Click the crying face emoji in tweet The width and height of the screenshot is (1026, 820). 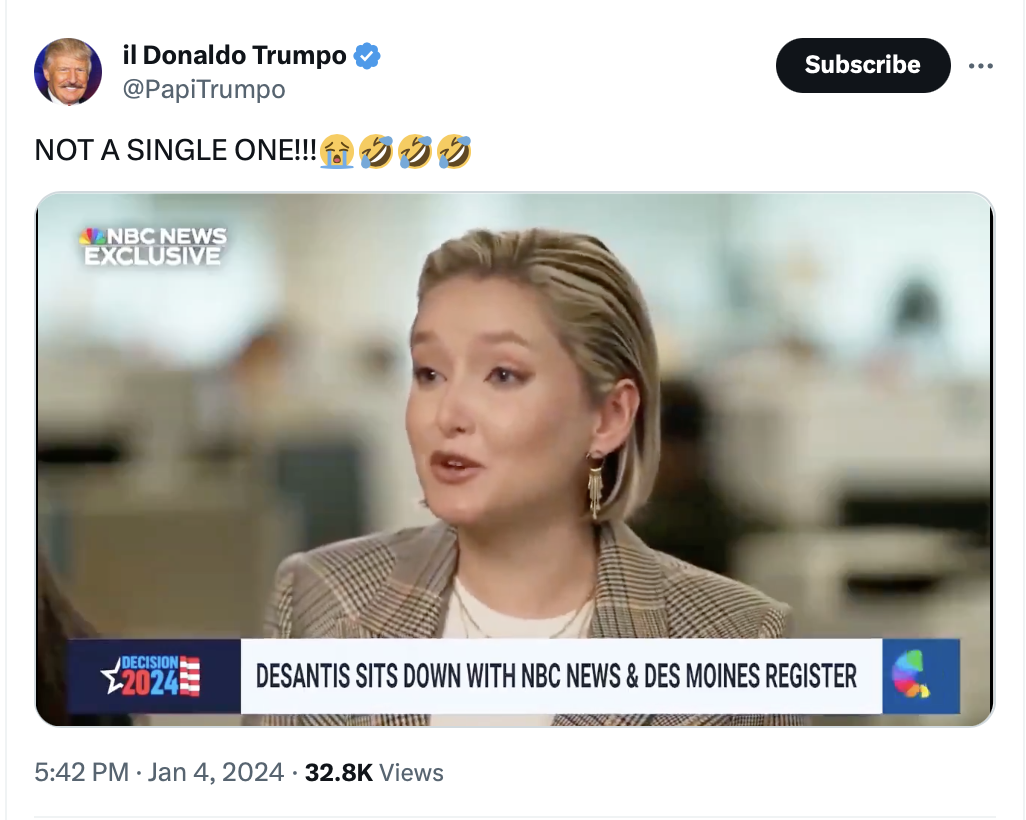click(336, 151)
